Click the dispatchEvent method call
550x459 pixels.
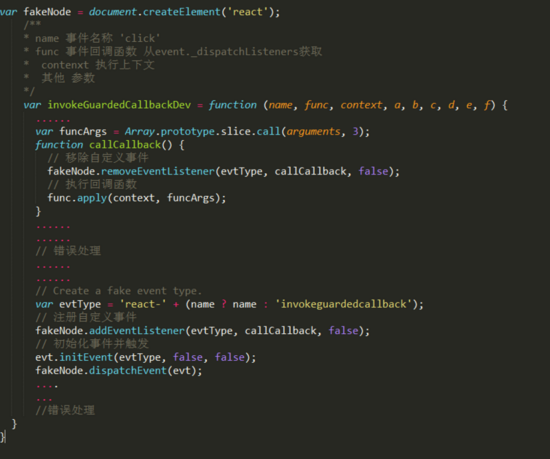[128, 371]
